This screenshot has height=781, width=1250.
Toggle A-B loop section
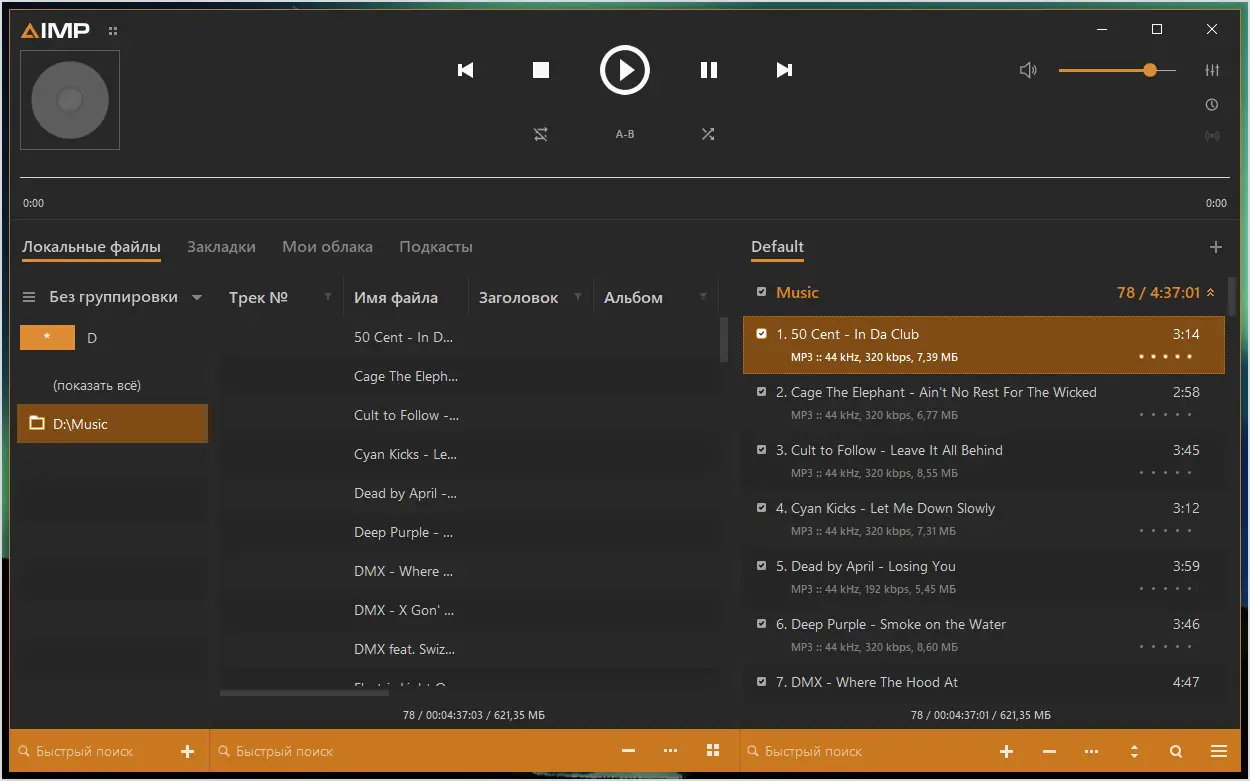[x=625, y=134]
